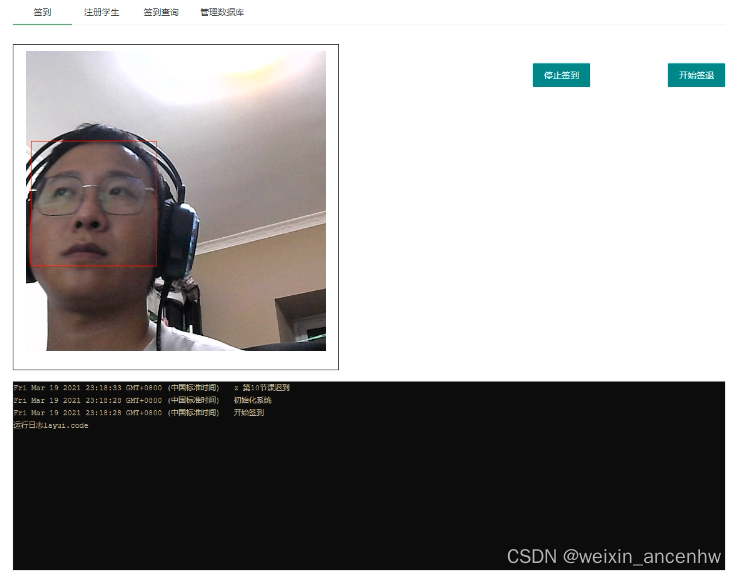This screenshot has width=737, height=576.
Task: Select the 管理数据库 tab
Action: (222, 12)
